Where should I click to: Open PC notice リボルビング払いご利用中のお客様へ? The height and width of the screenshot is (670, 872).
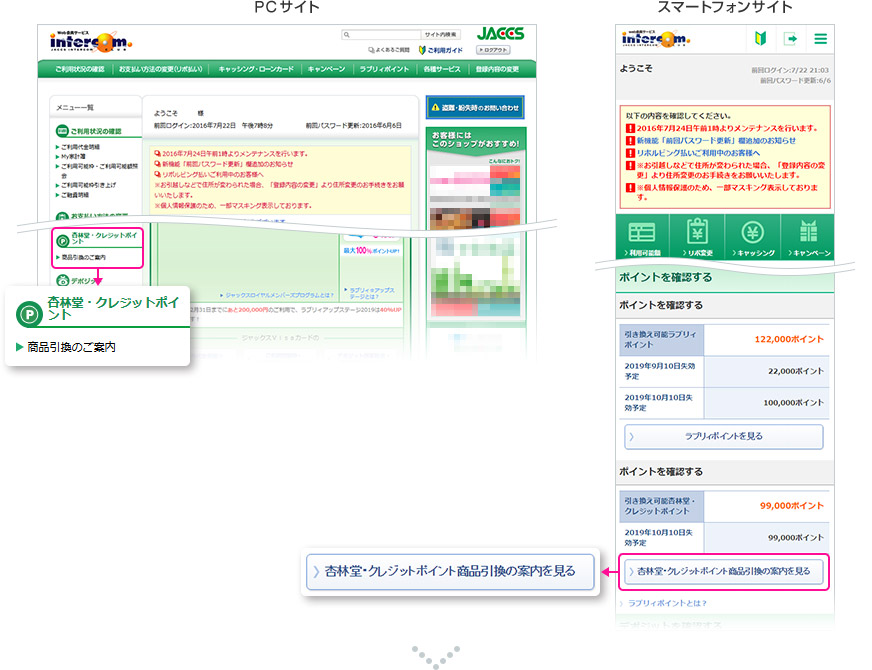pos(212,175)
